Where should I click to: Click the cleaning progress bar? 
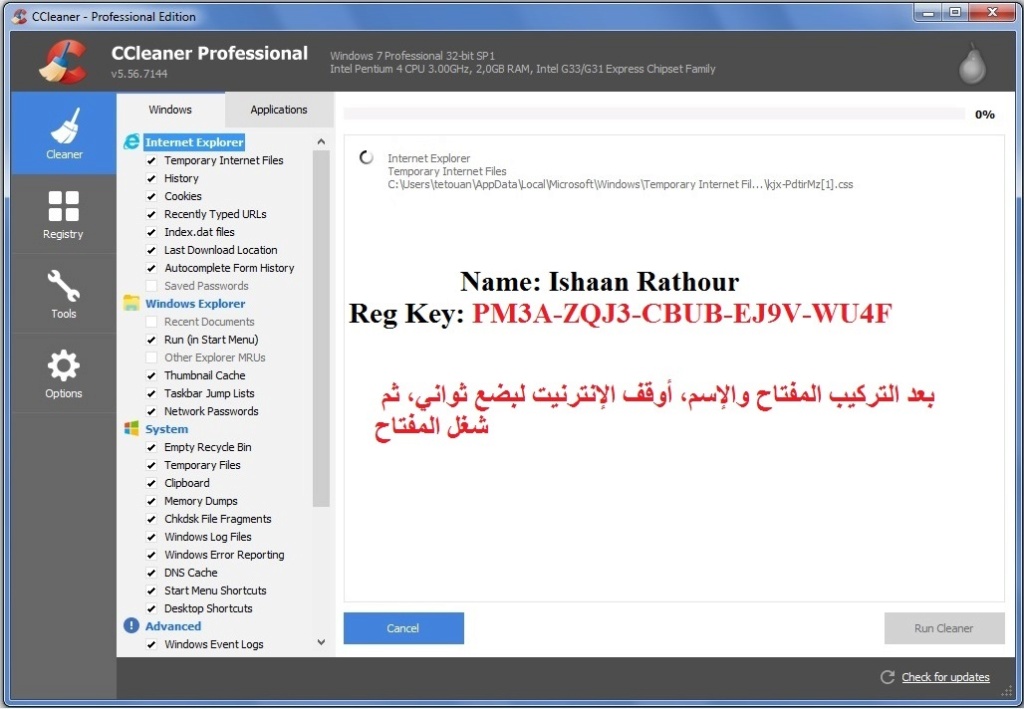pos(654,114)
